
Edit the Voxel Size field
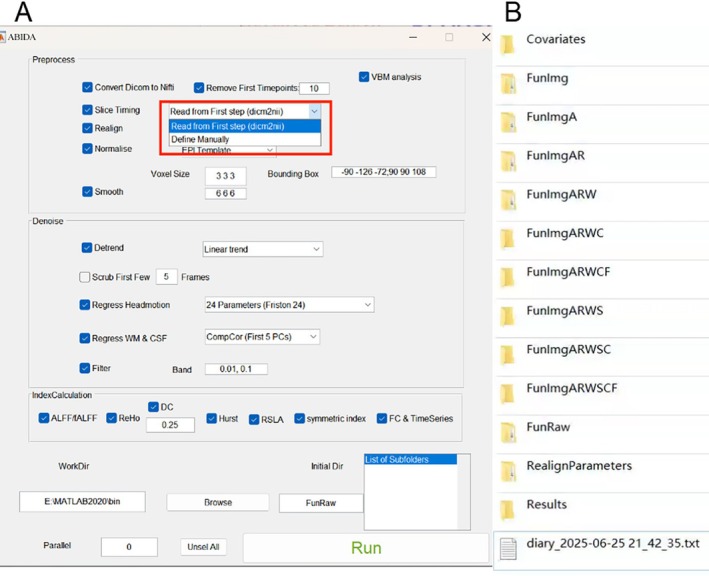(x=226, y=176)
